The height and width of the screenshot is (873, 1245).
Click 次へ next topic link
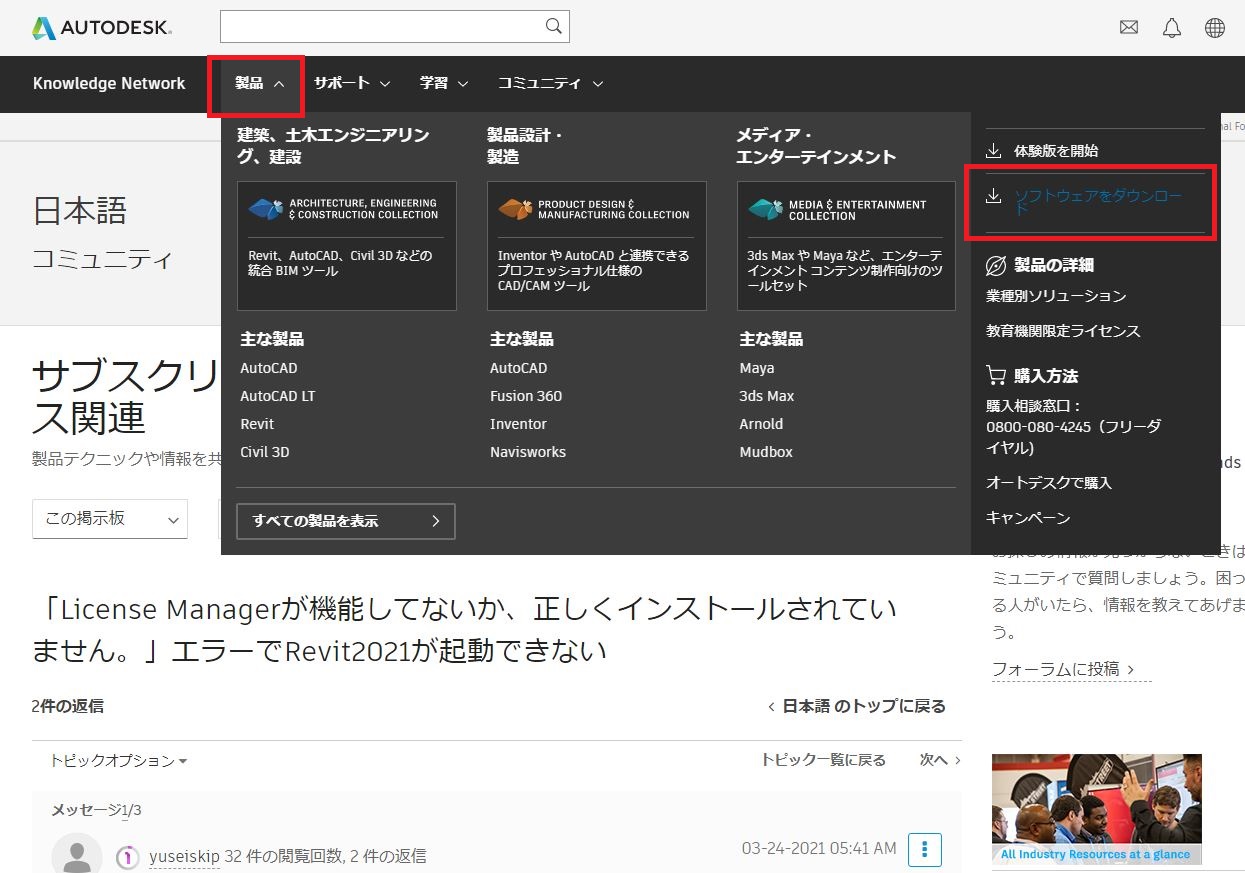tap(940, 760)
